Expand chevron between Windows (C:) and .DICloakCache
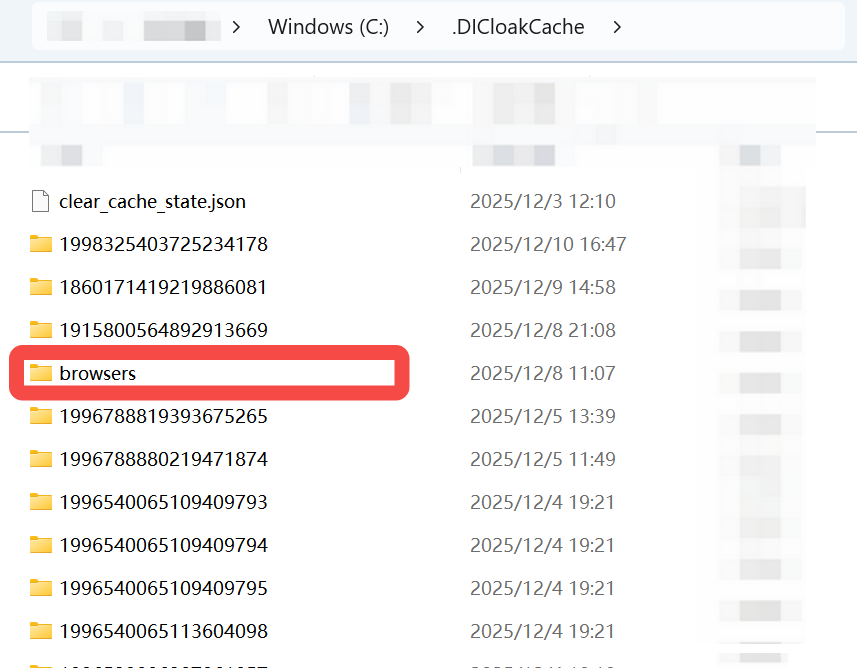The image size is (857, 668). 420,27
